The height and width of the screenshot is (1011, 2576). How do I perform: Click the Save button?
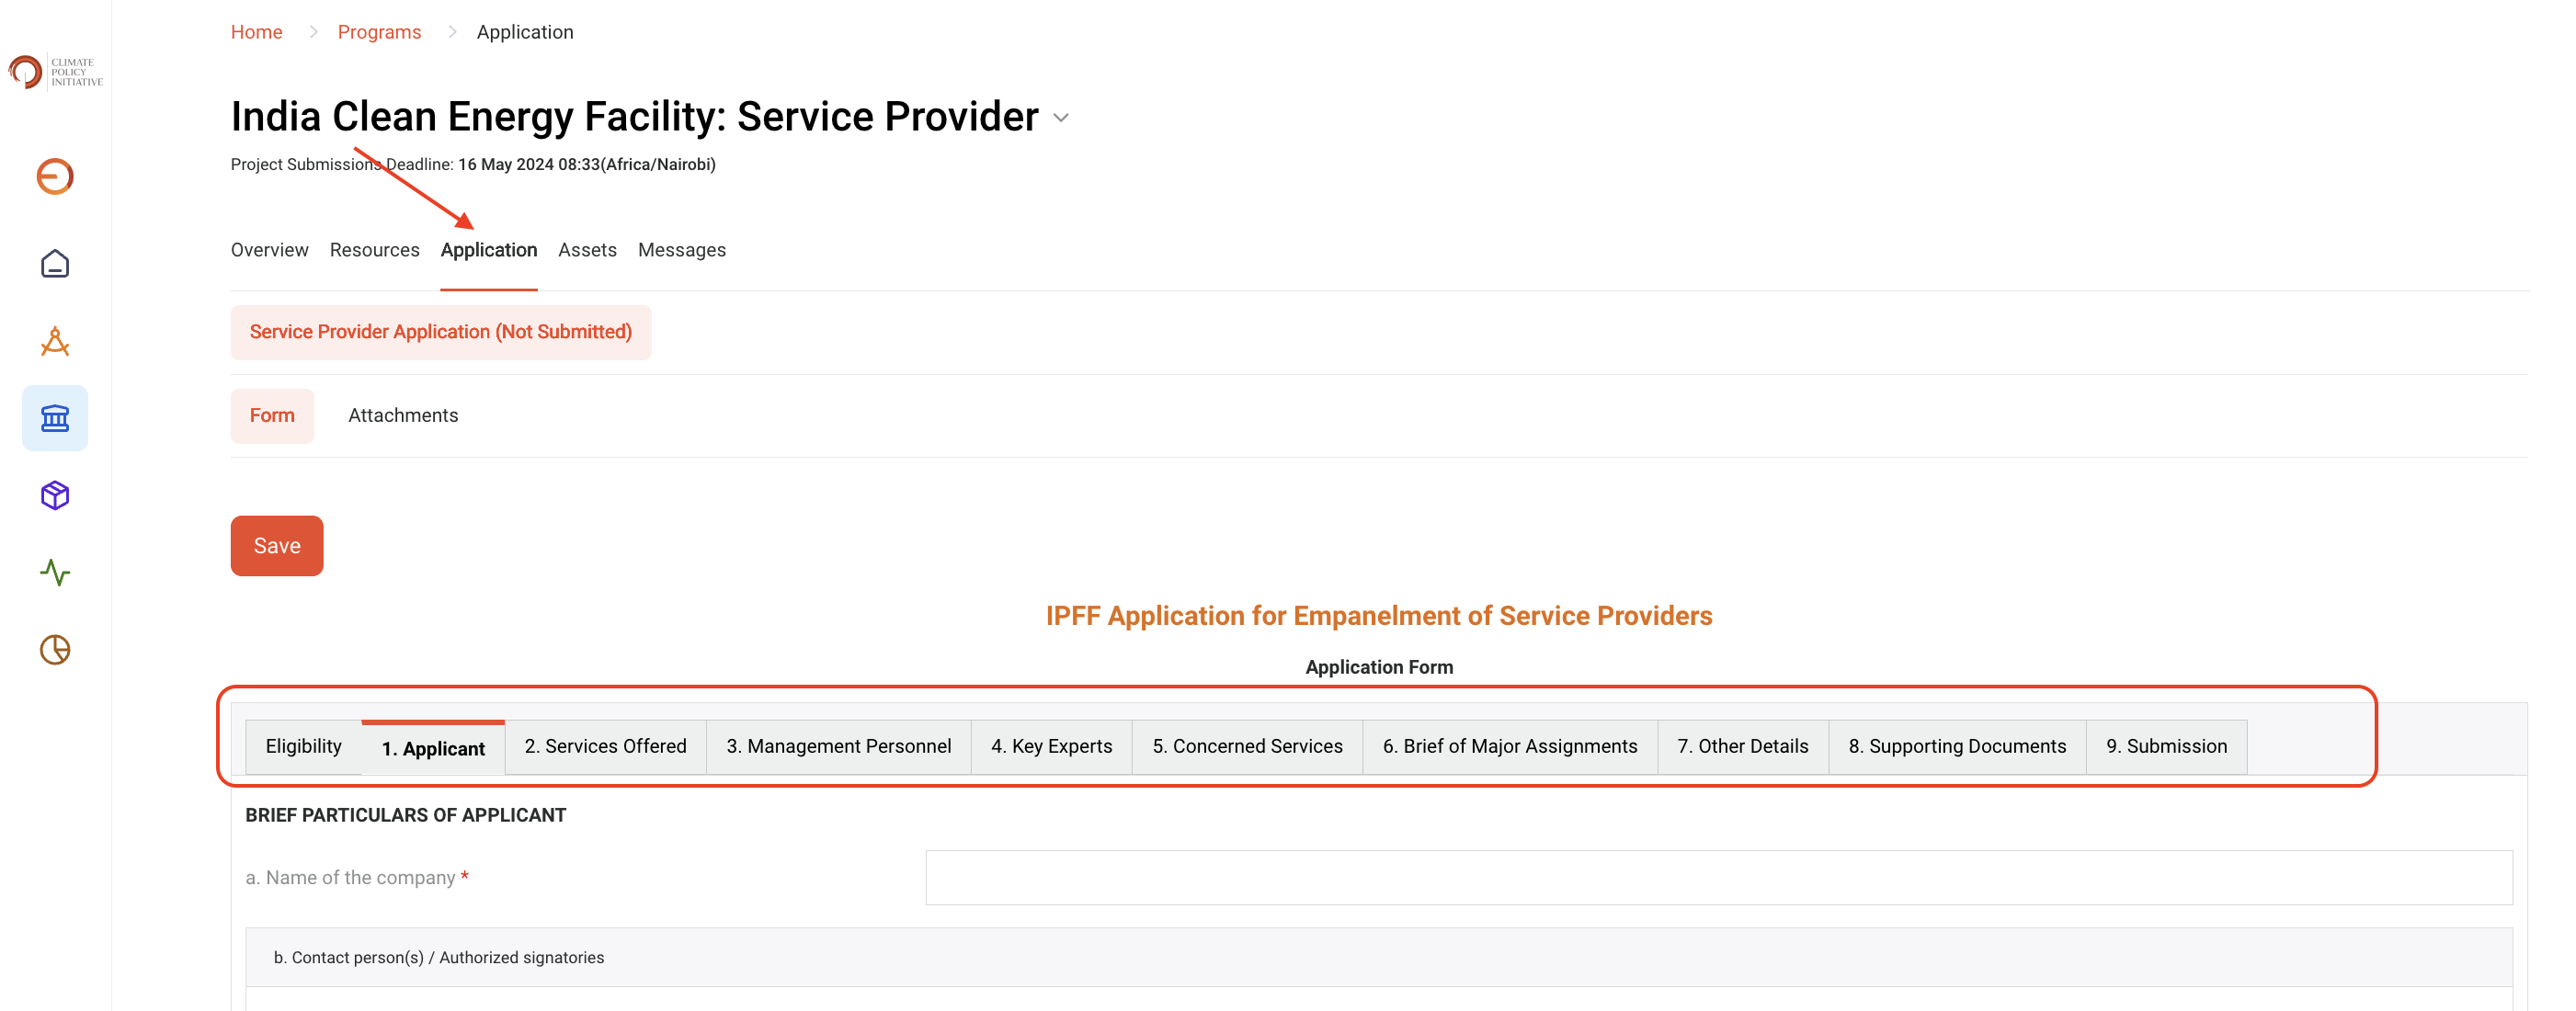pos(277,546)
